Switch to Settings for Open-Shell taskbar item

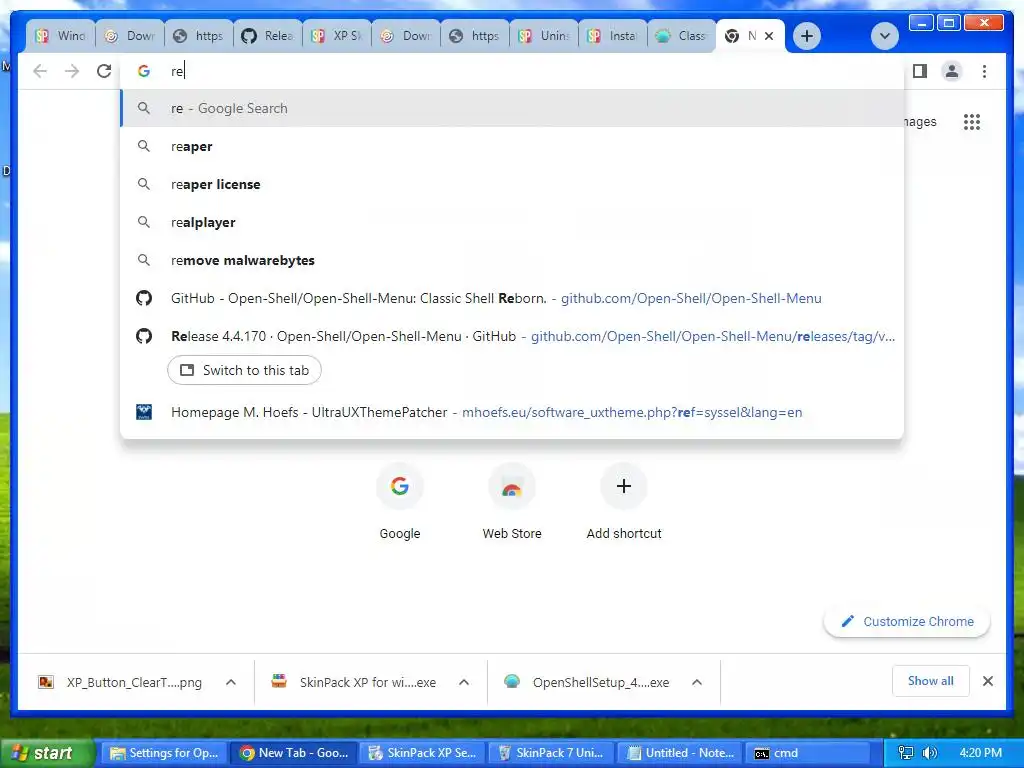pyautogui.click(x=164, y=753)
